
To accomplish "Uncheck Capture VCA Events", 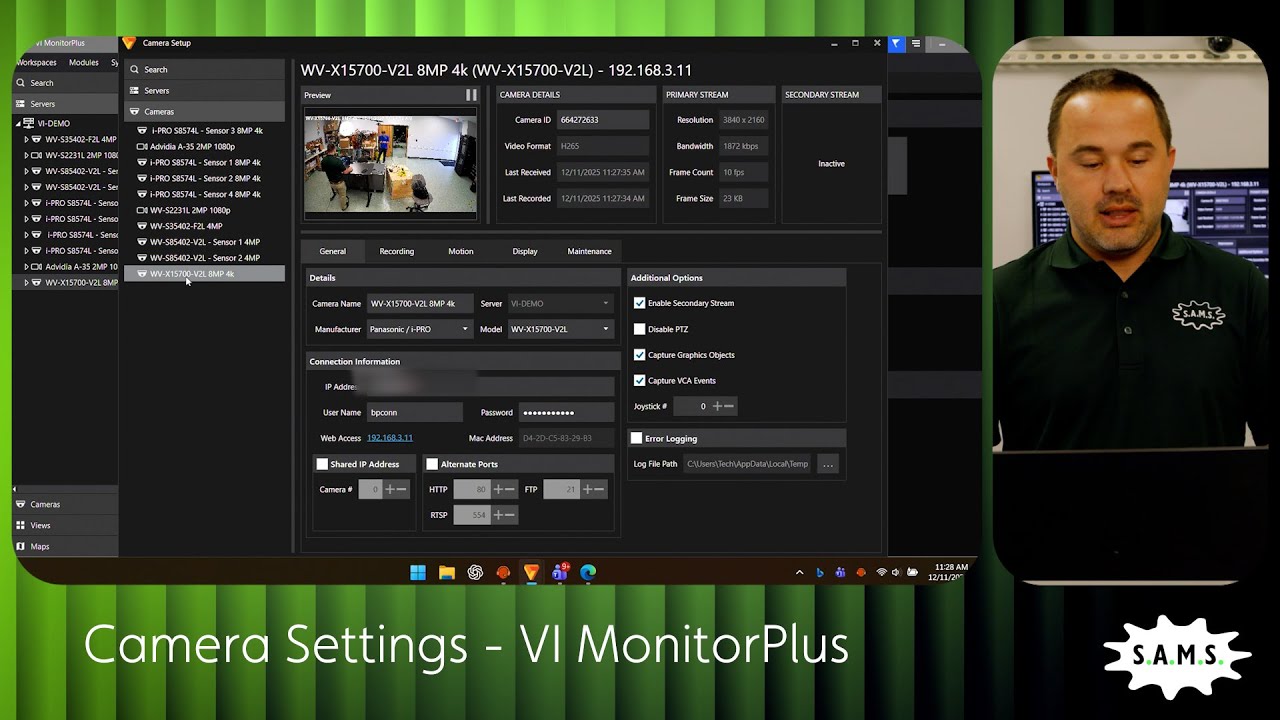I will [x=640, y=381].
